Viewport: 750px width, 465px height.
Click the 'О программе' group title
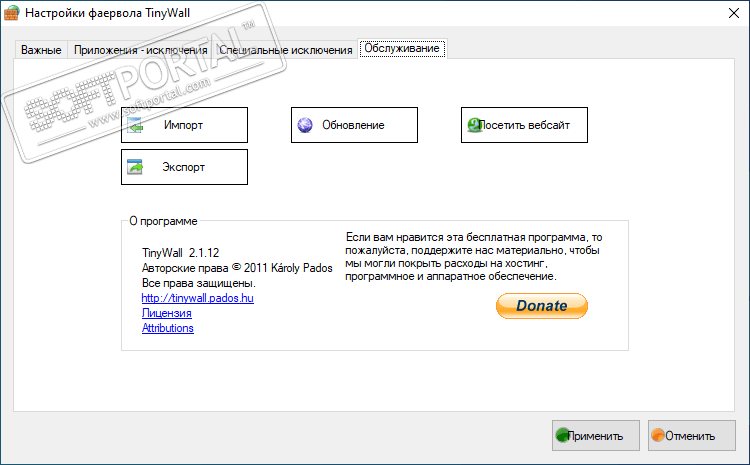[x=163, y=221]
